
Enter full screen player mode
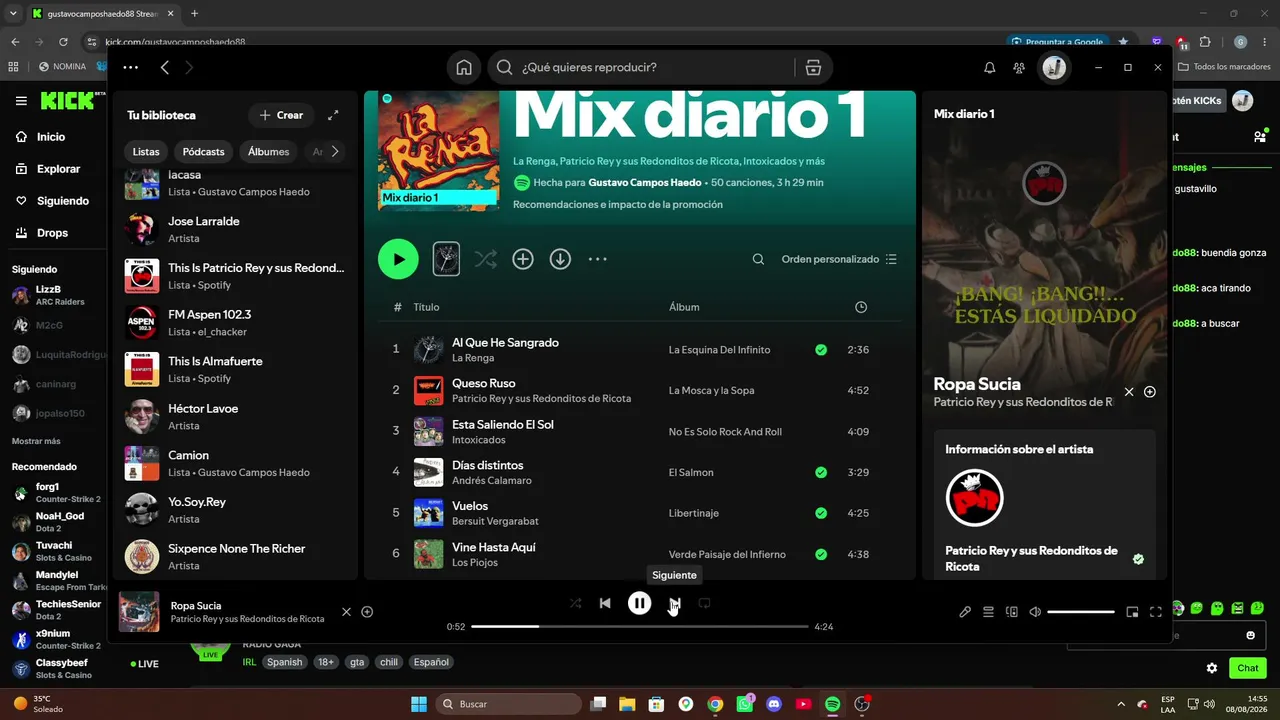(x=1156, y=612)
